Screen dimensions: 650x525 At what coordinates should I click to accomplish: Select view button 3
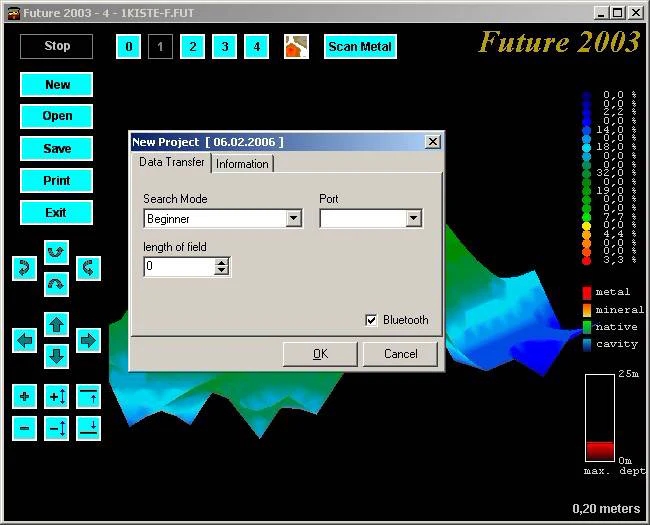(224, 46)
